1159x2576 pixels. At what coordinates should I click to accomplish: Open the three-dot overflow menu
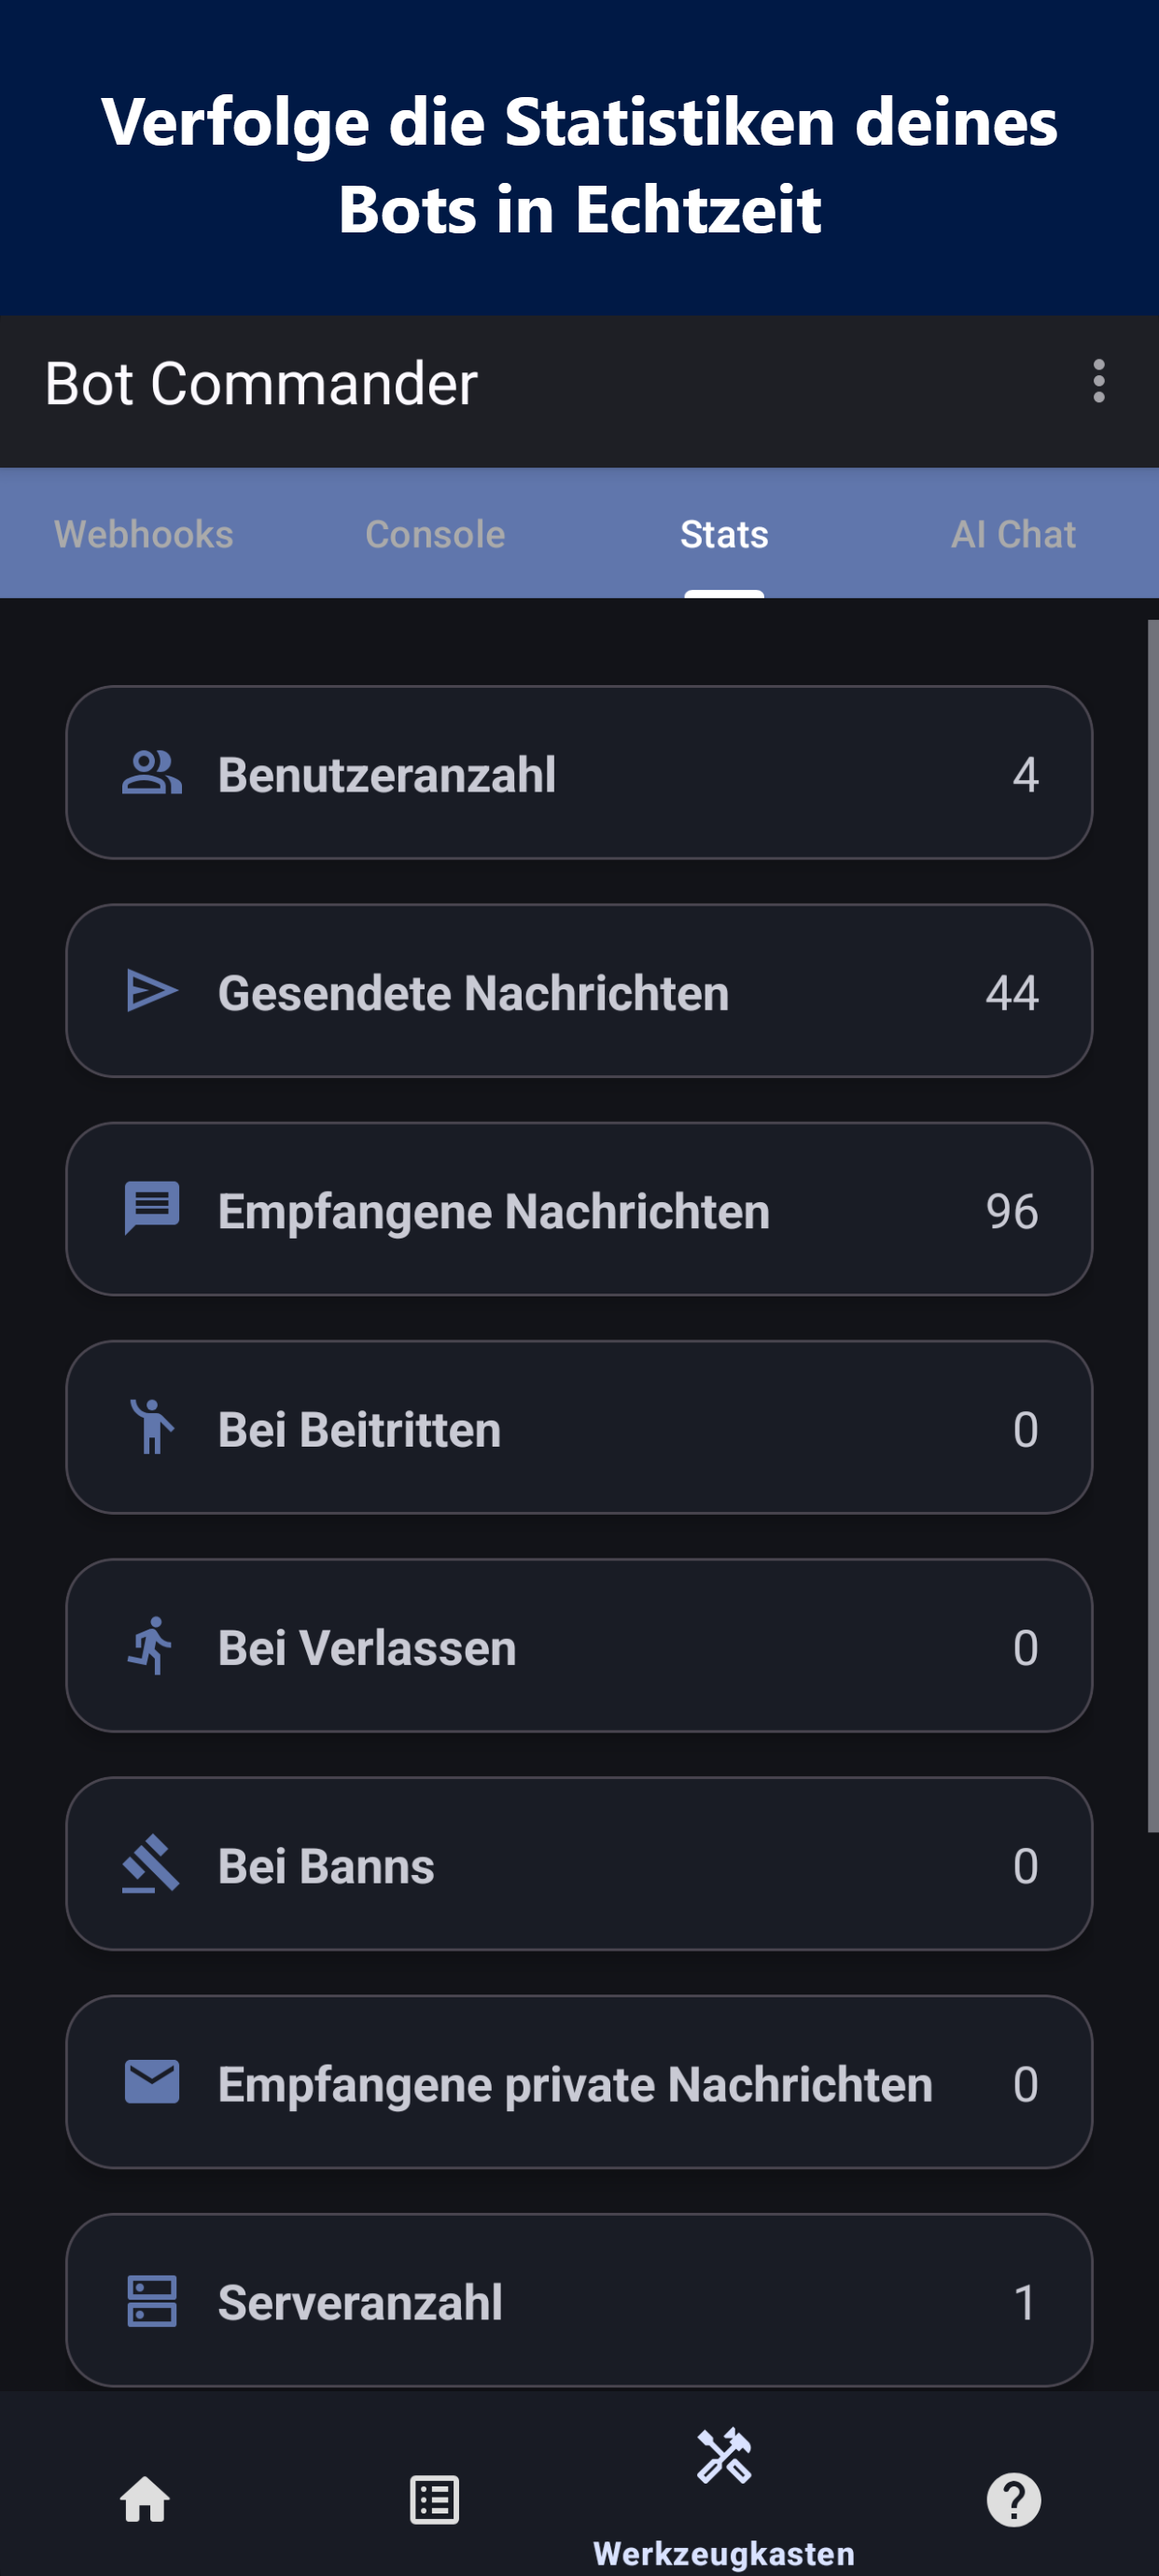pyautogui.click(x=1098, y=382)
